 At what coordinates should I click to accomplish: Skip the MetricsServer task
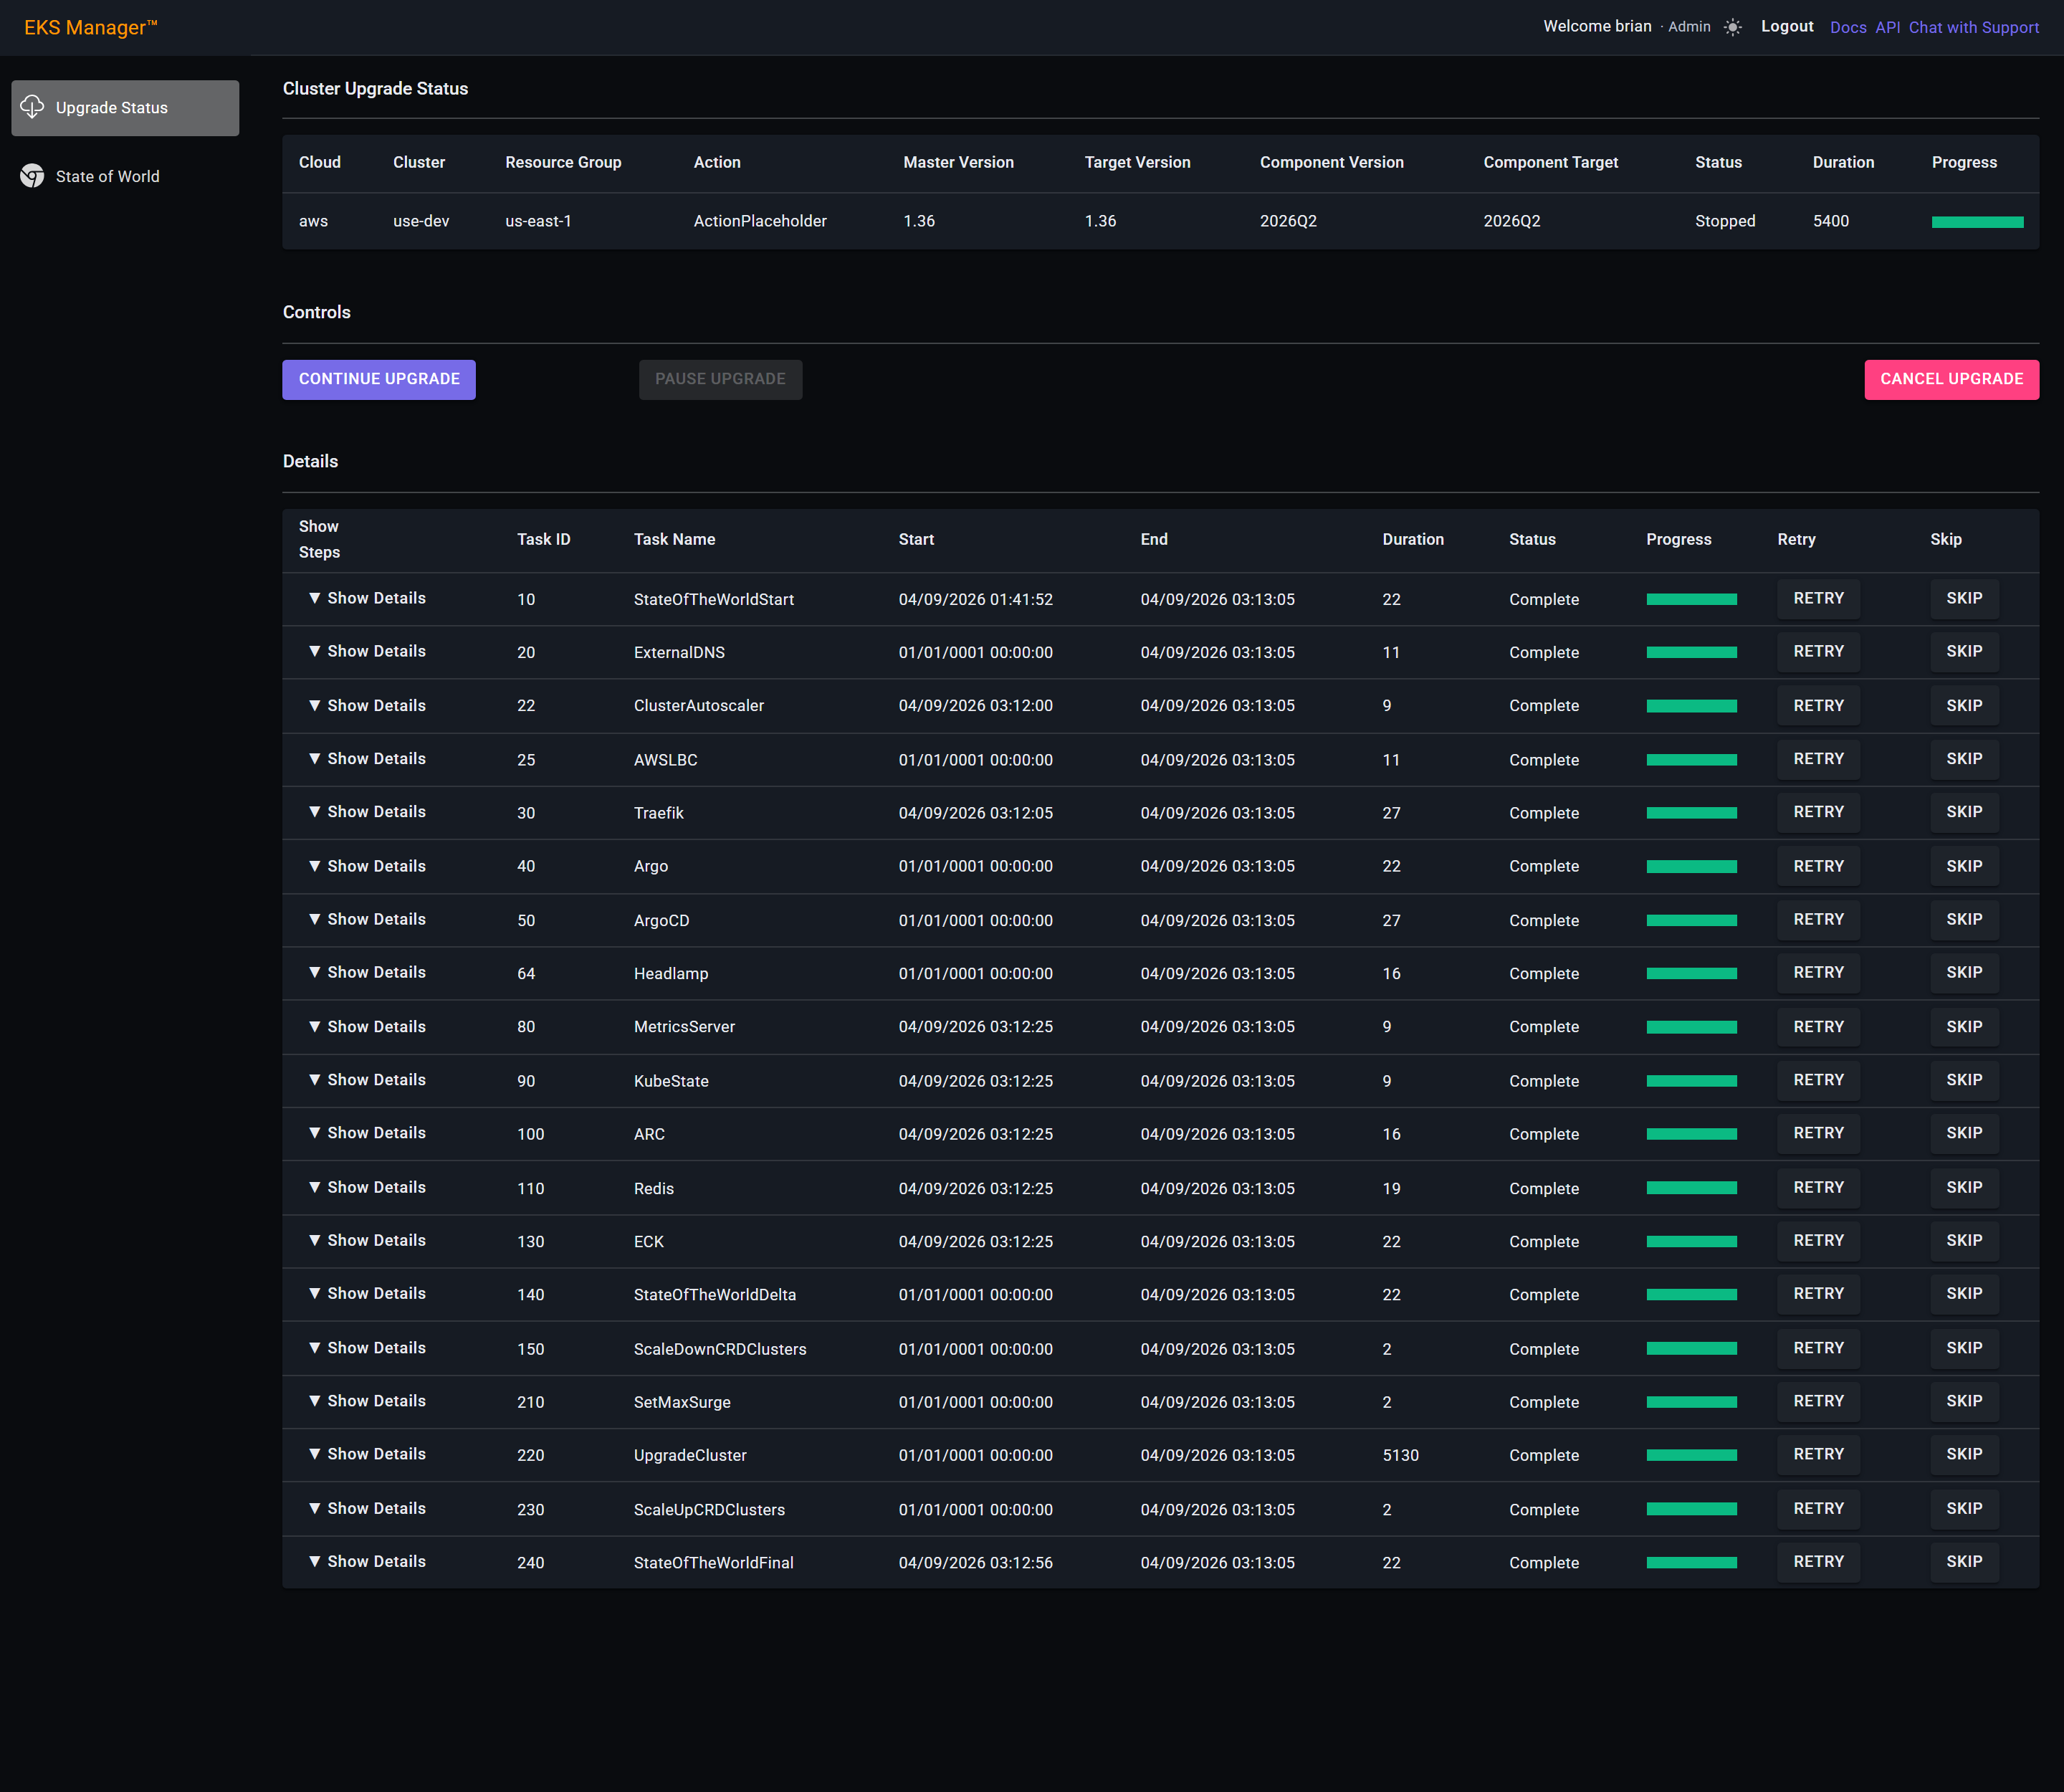click(x=1964, y=1026)
